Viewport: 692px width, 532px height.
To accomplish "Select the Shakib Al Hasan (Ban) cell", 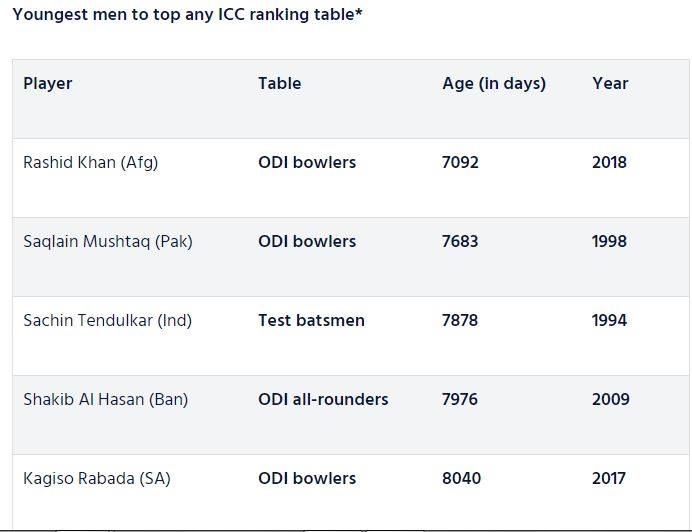I will [105, 399].
